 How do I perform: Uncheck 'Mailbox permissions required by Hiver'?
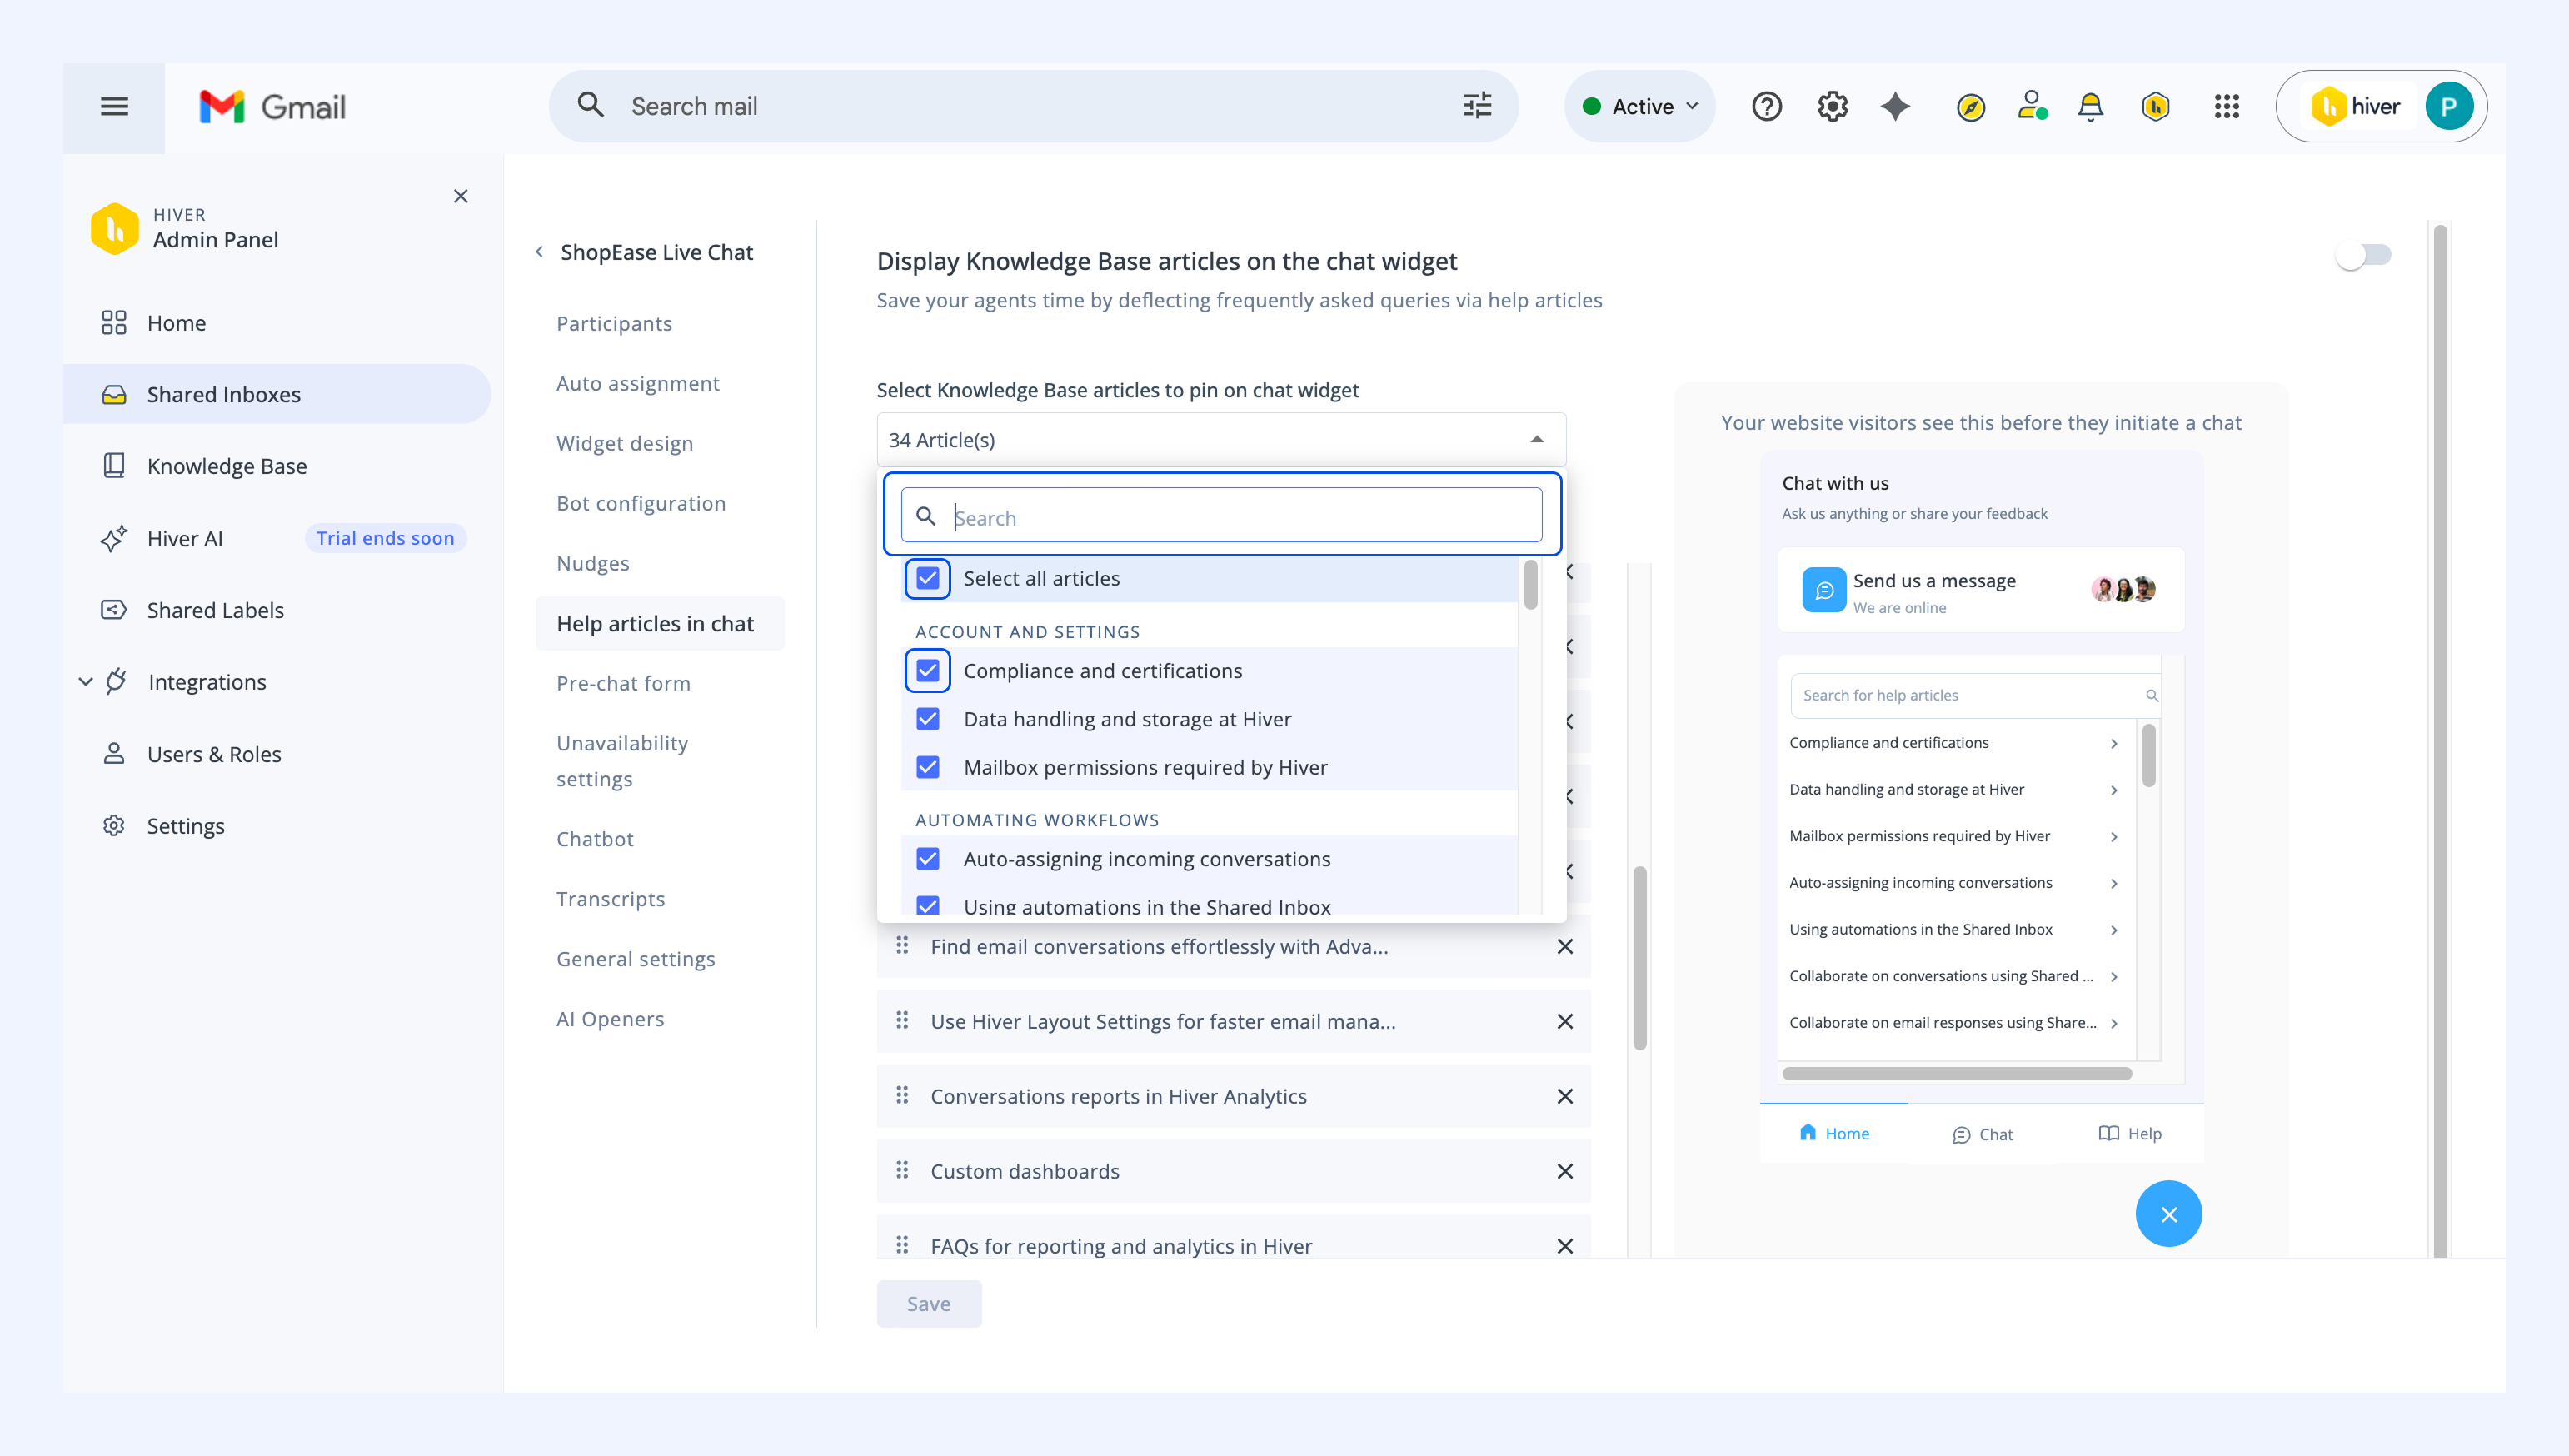point(927,767)
